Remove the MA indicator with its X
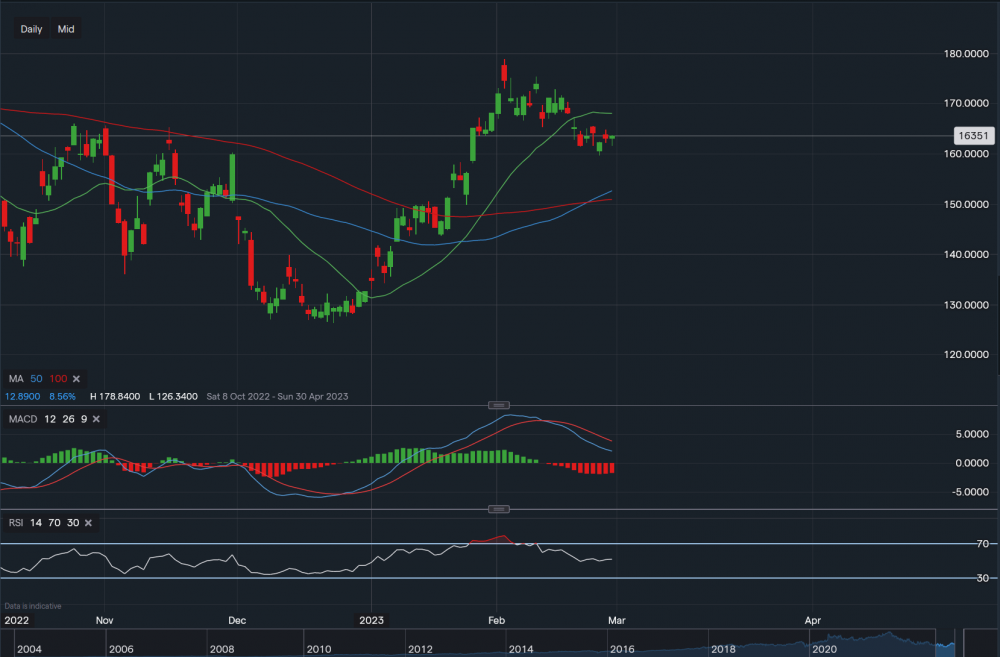This screenshot has width=1000, height=657. tap(77, 379)
